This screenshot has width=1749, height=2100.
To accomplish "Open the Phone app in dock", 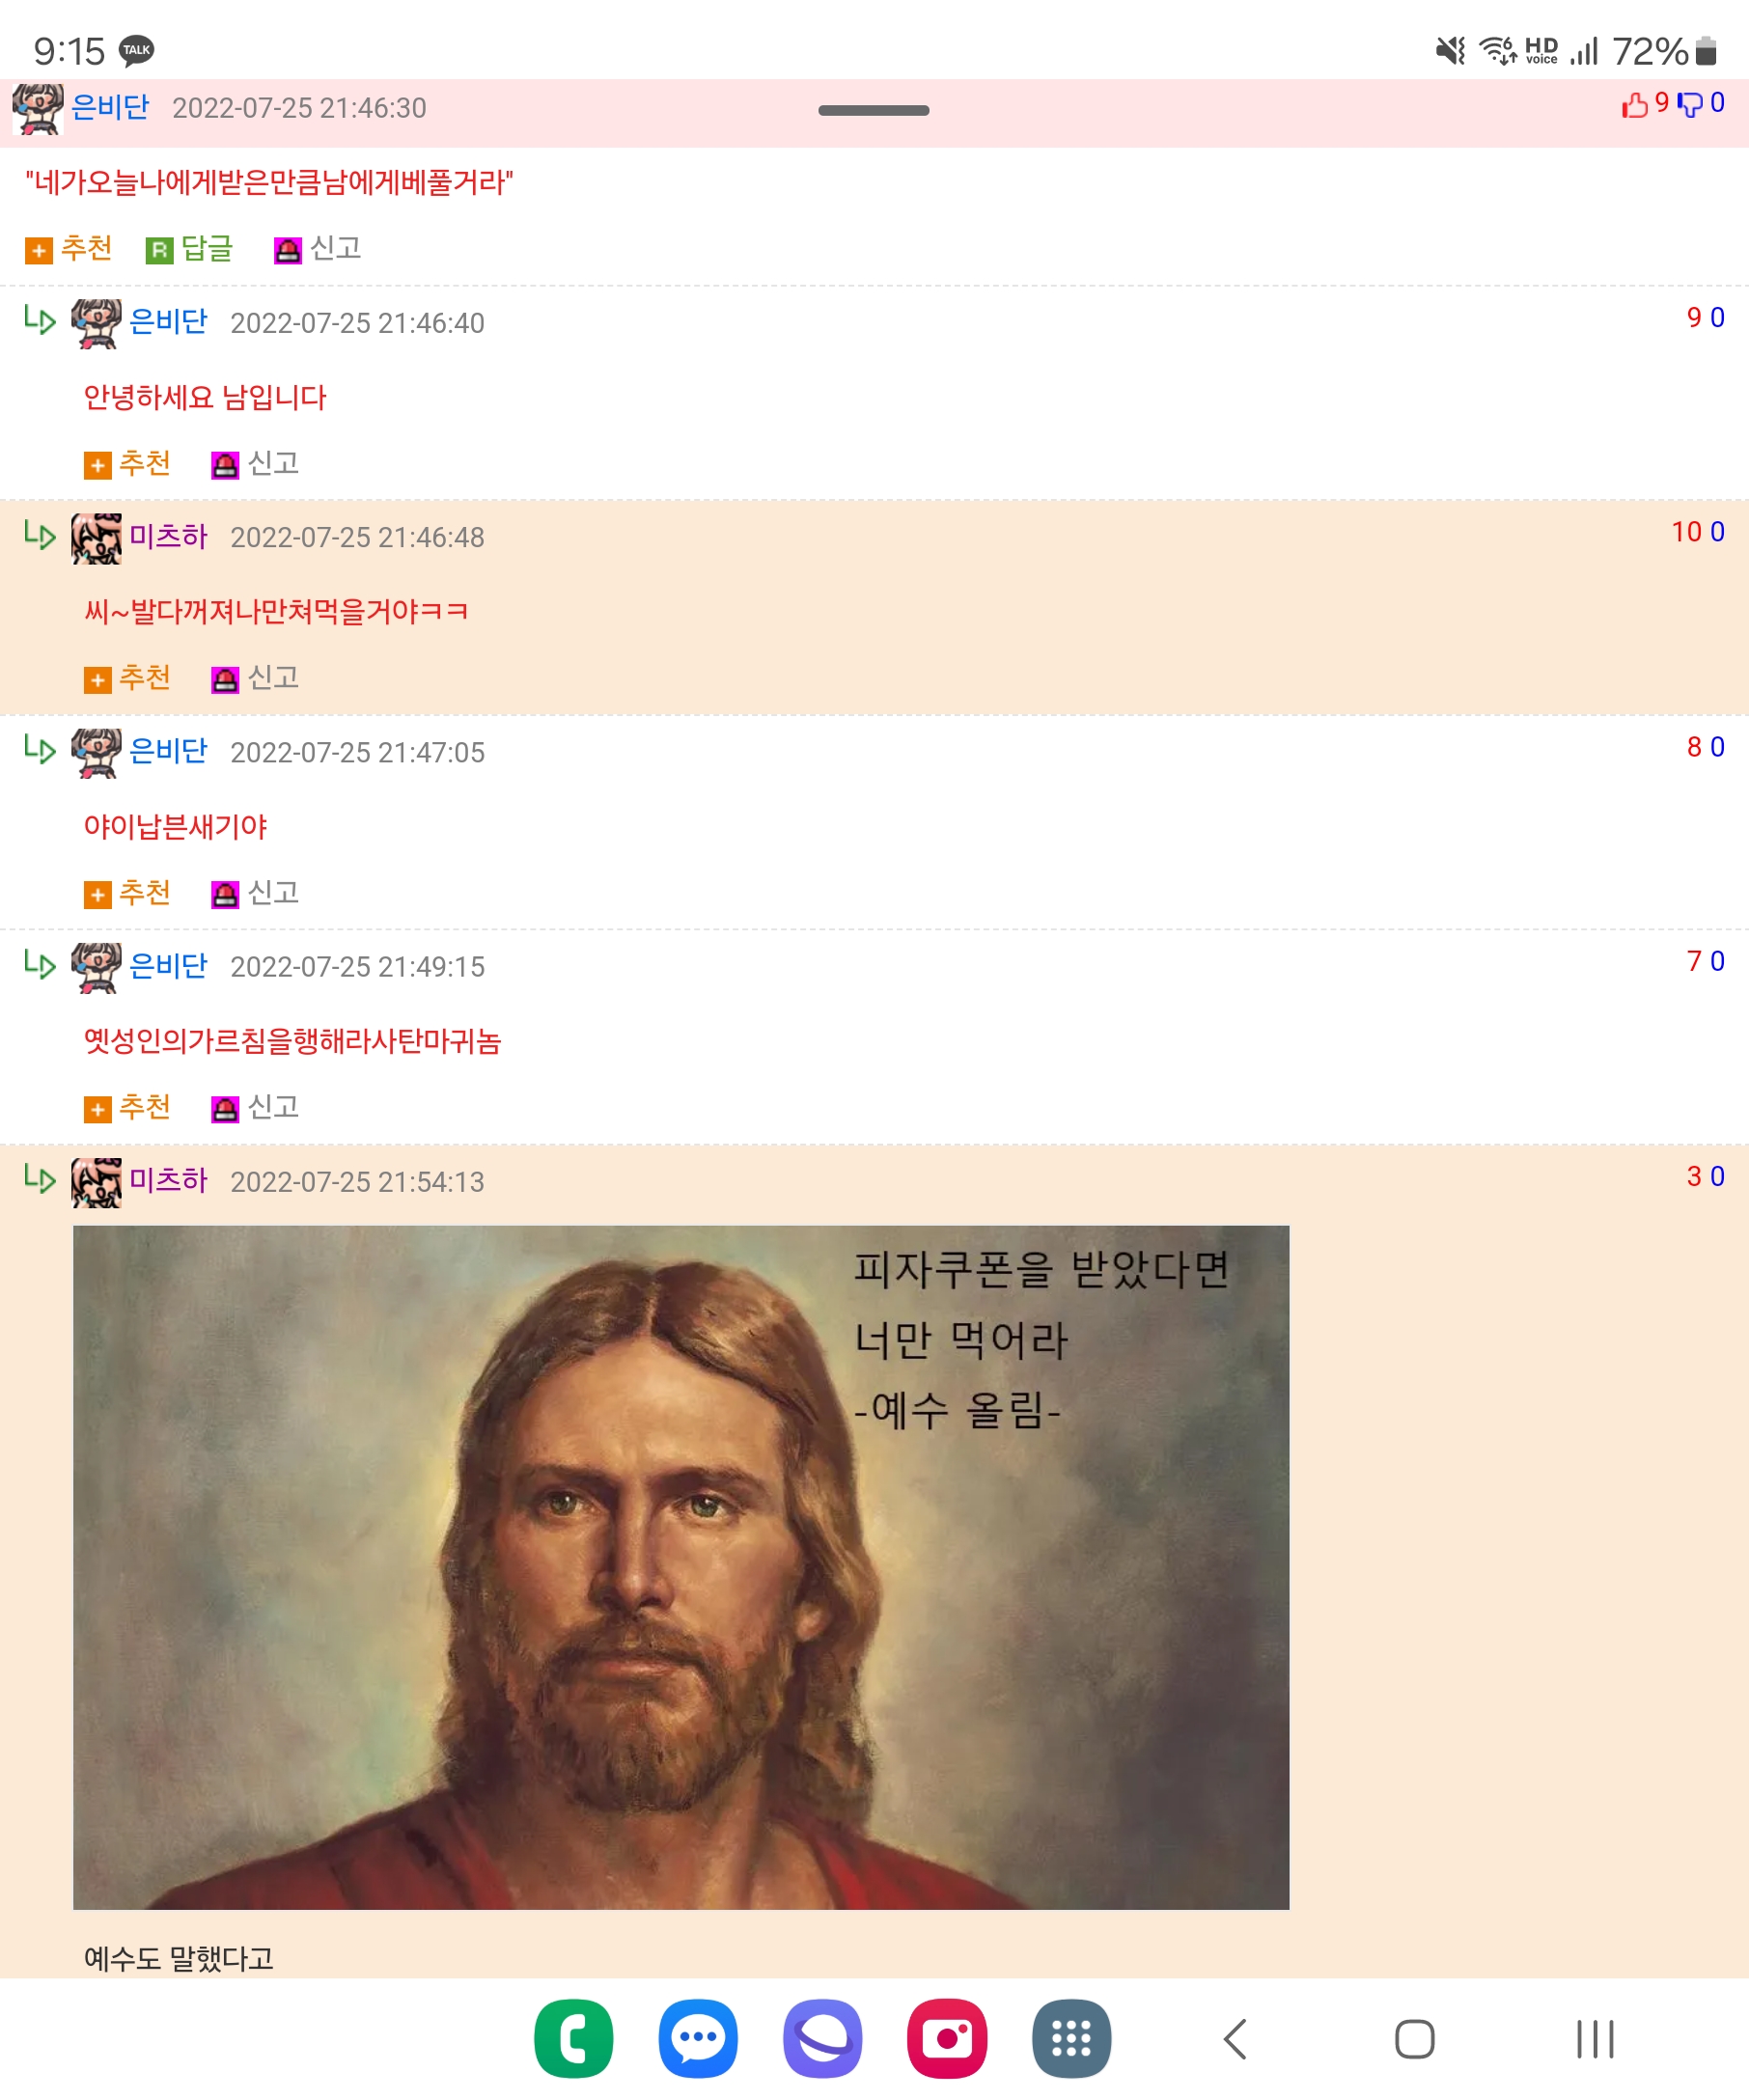I will pos(574,2038).
